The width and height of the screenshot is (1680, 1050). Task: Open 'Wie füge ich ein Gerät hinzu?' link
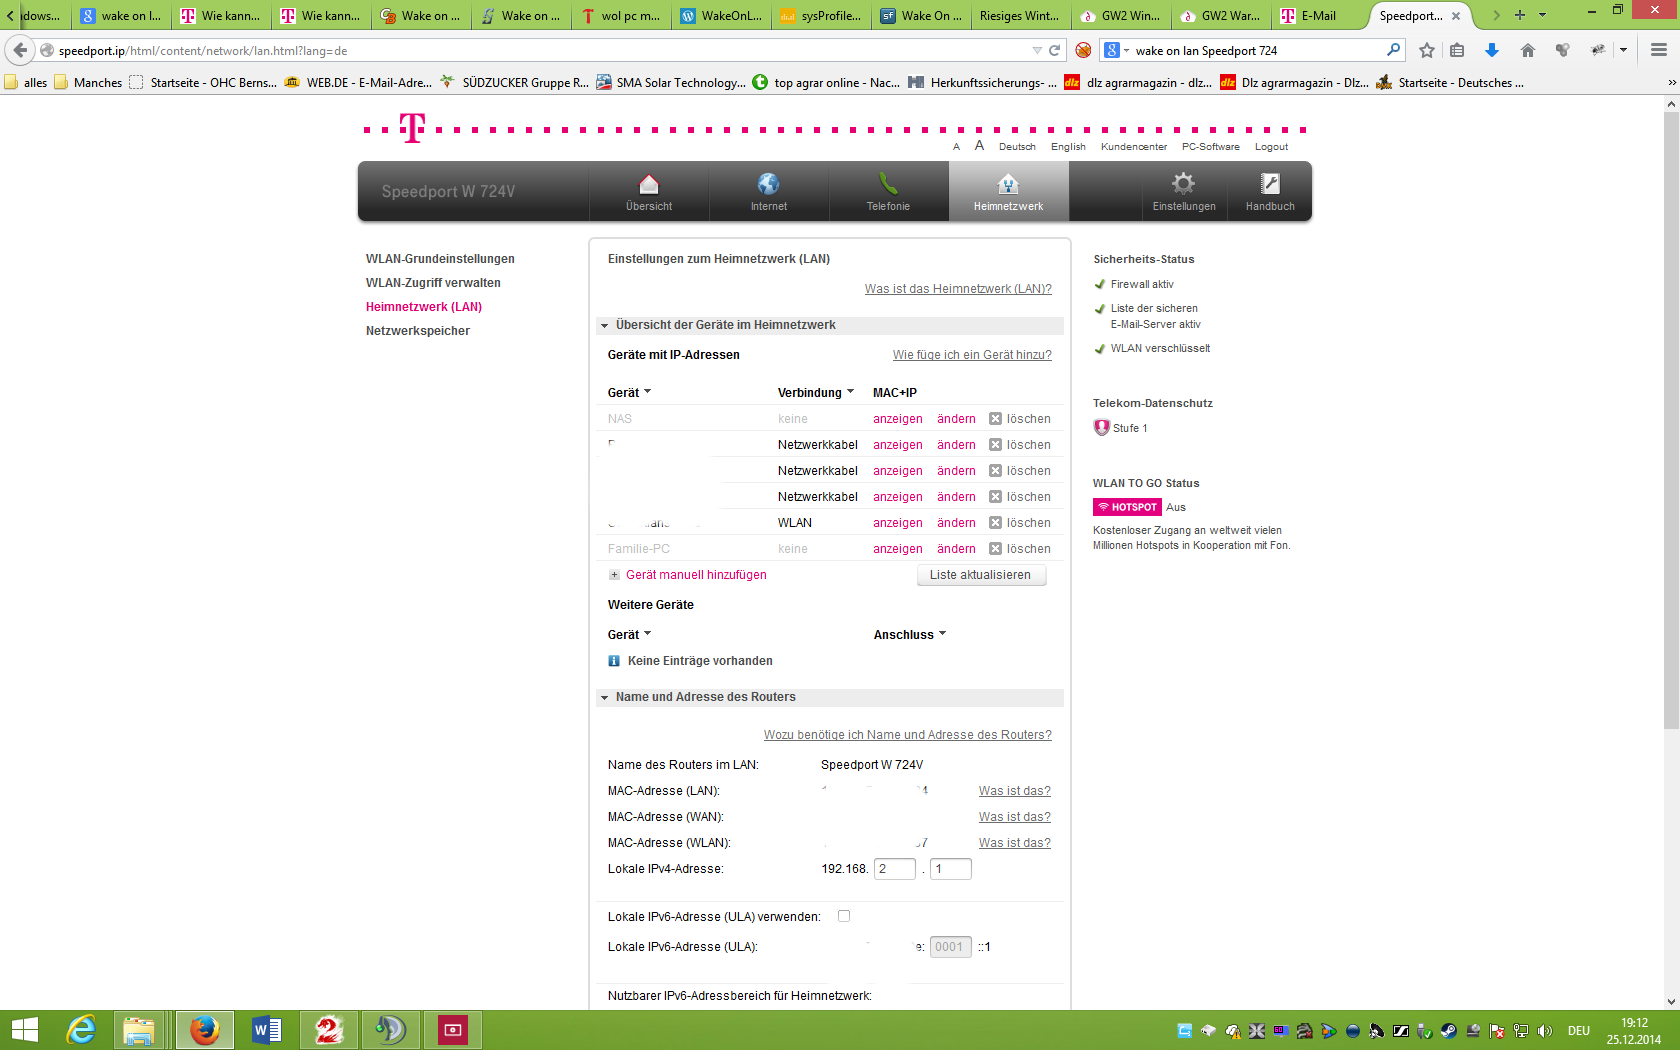point(972,355)
